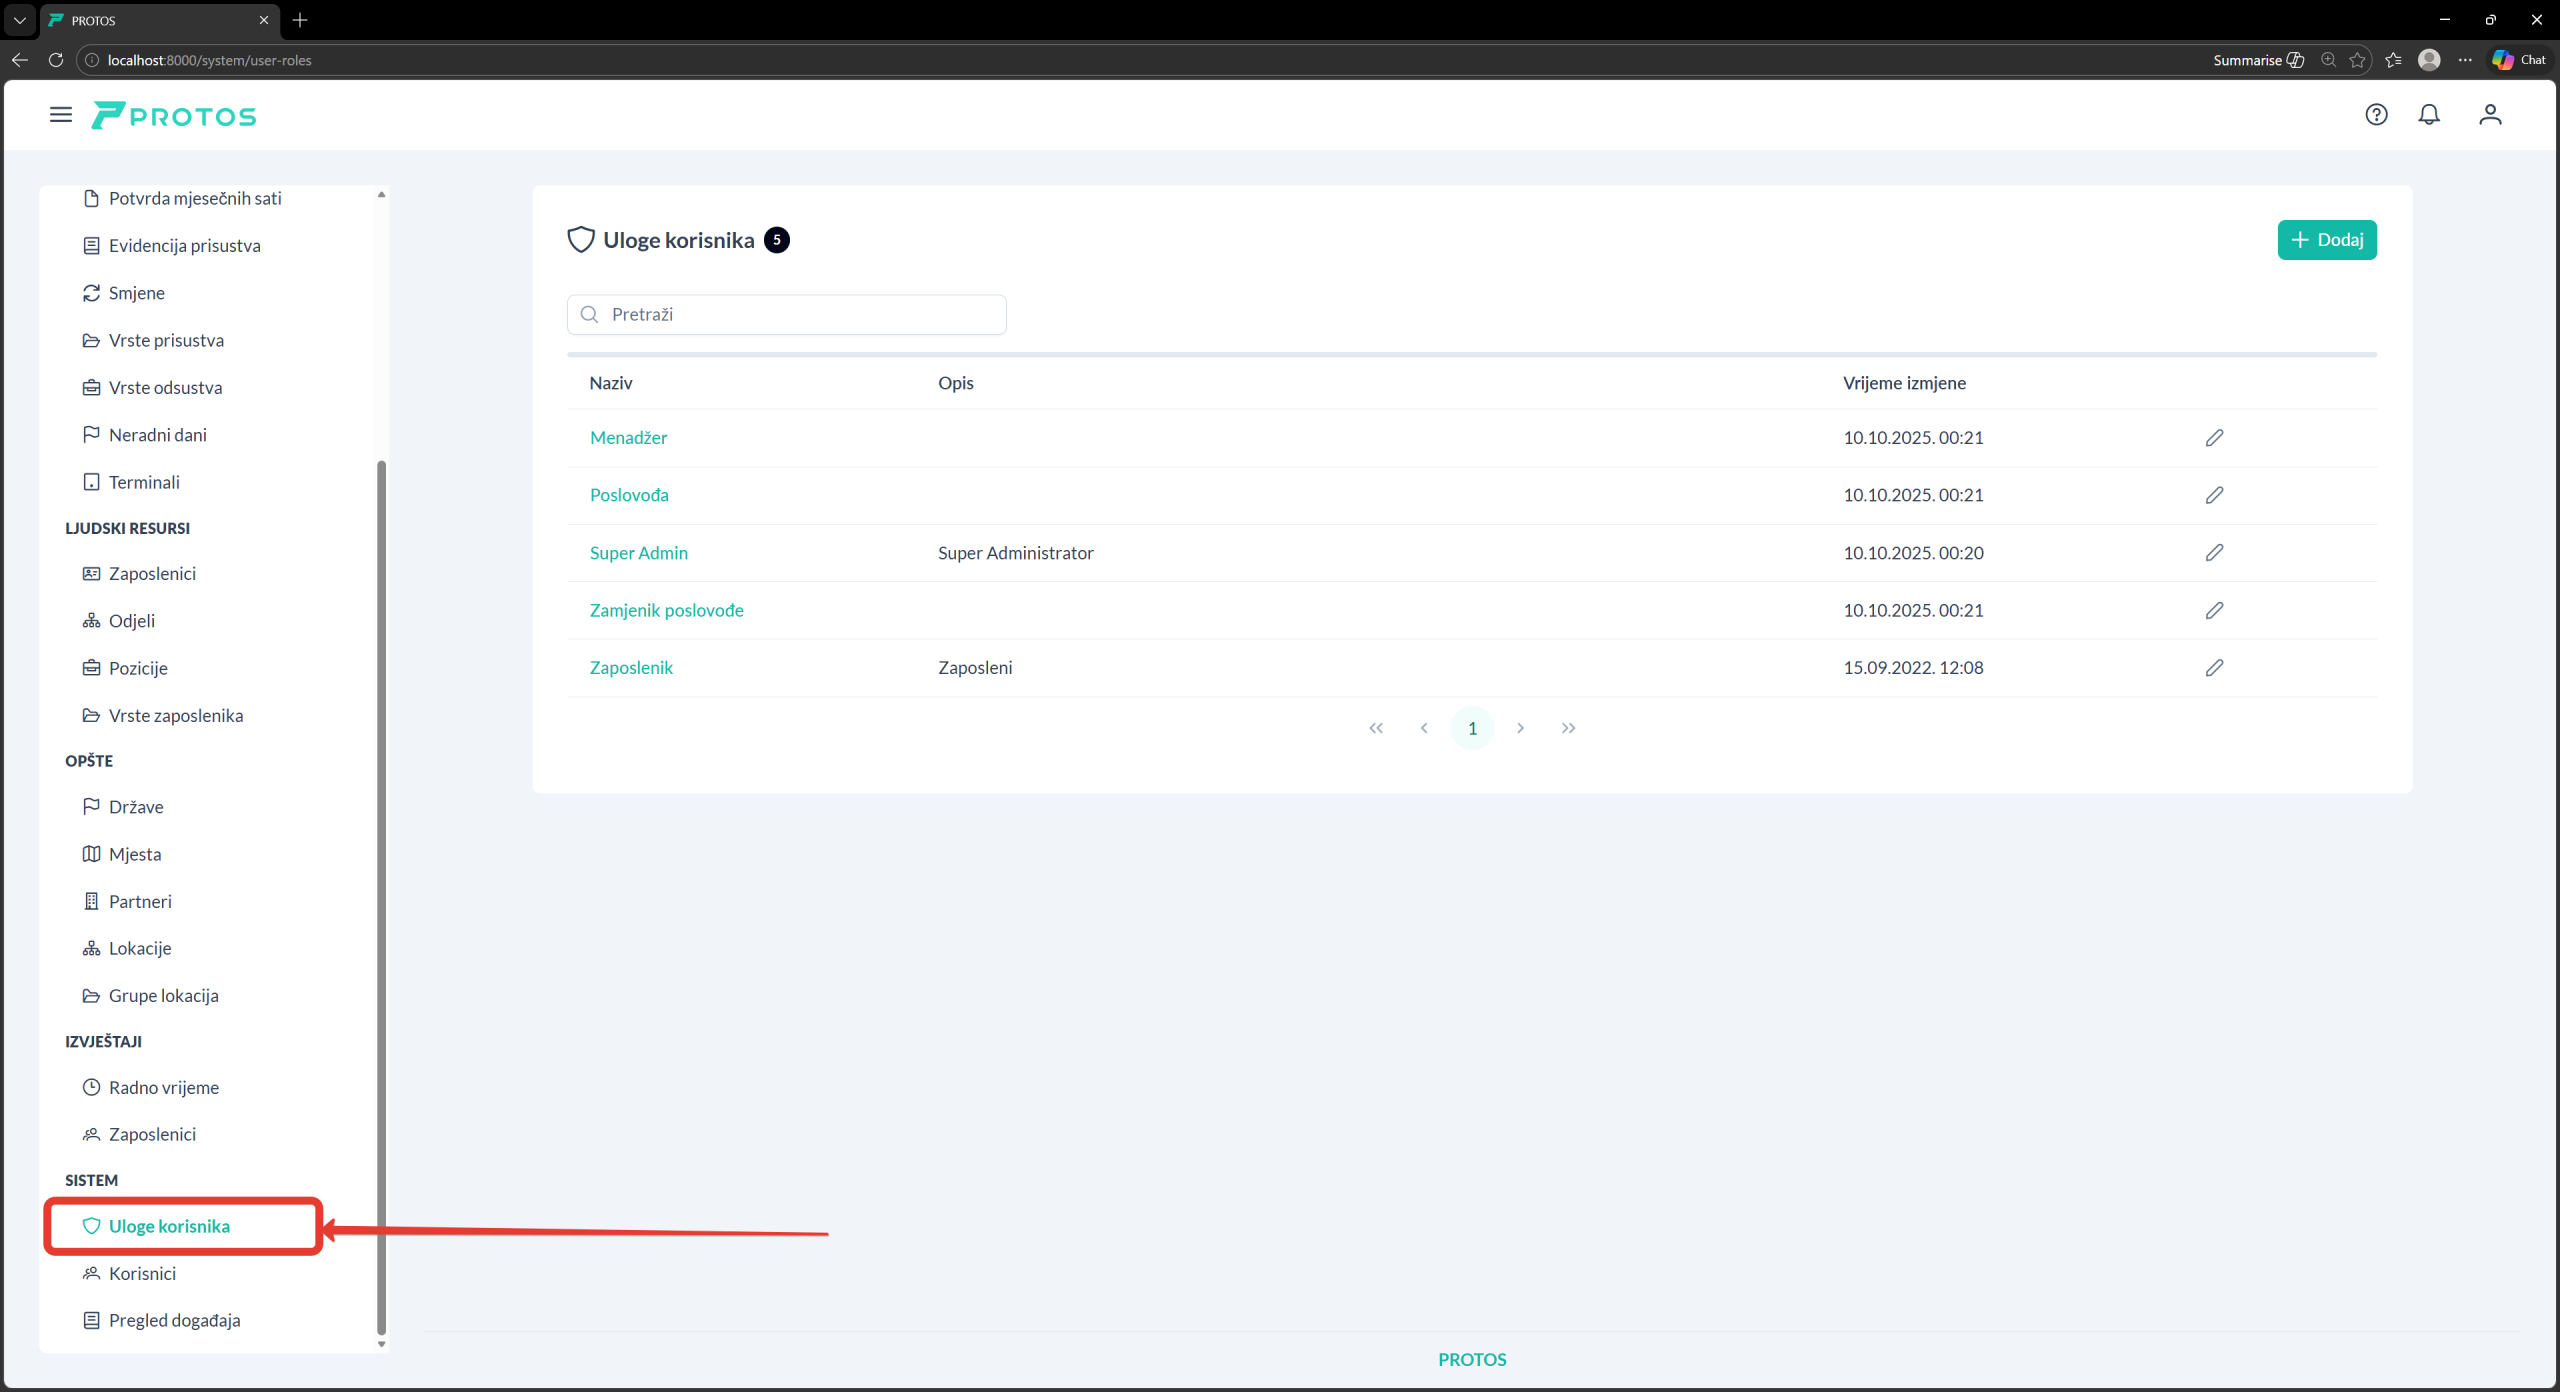Edit the Super Admin role pencil icon
The image size is (2560, 1392).
tap(2214, 553)
